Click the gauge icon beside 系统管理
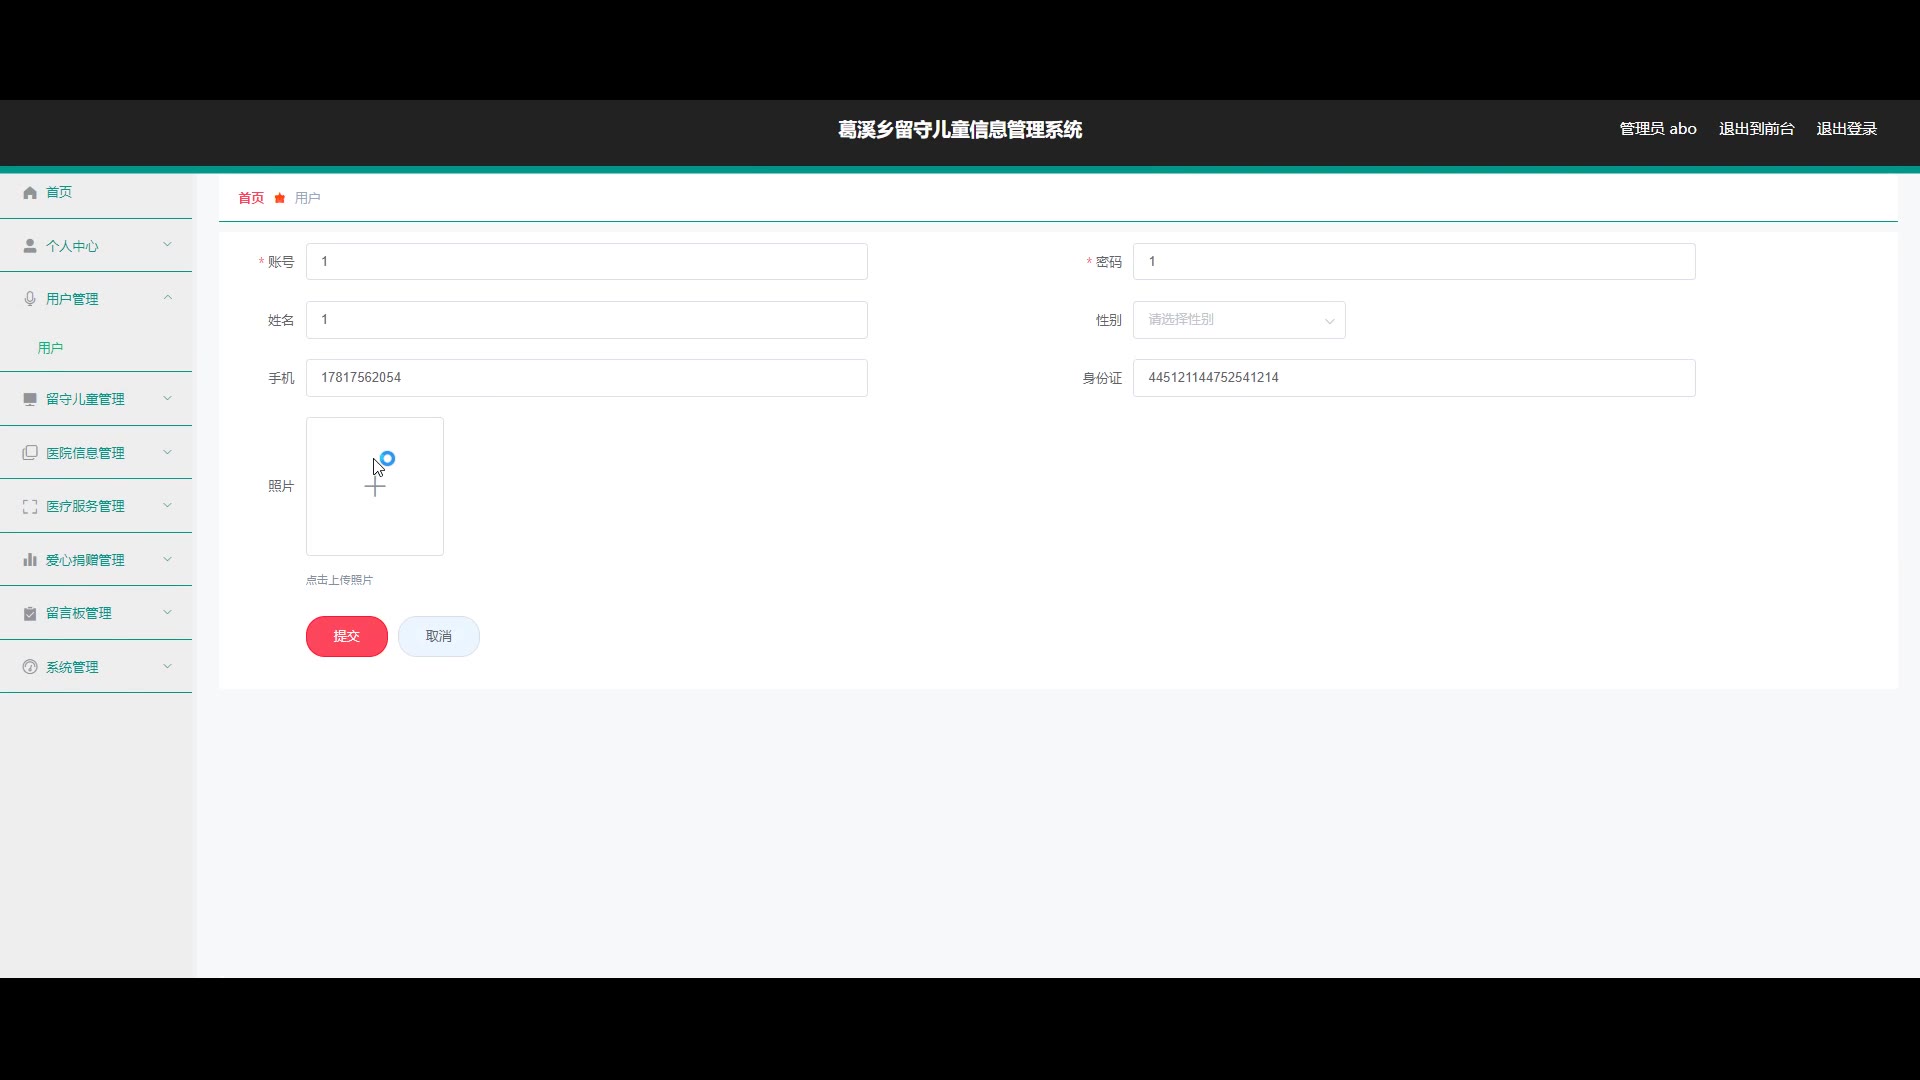The image size is (1920, 1080). 30,667
